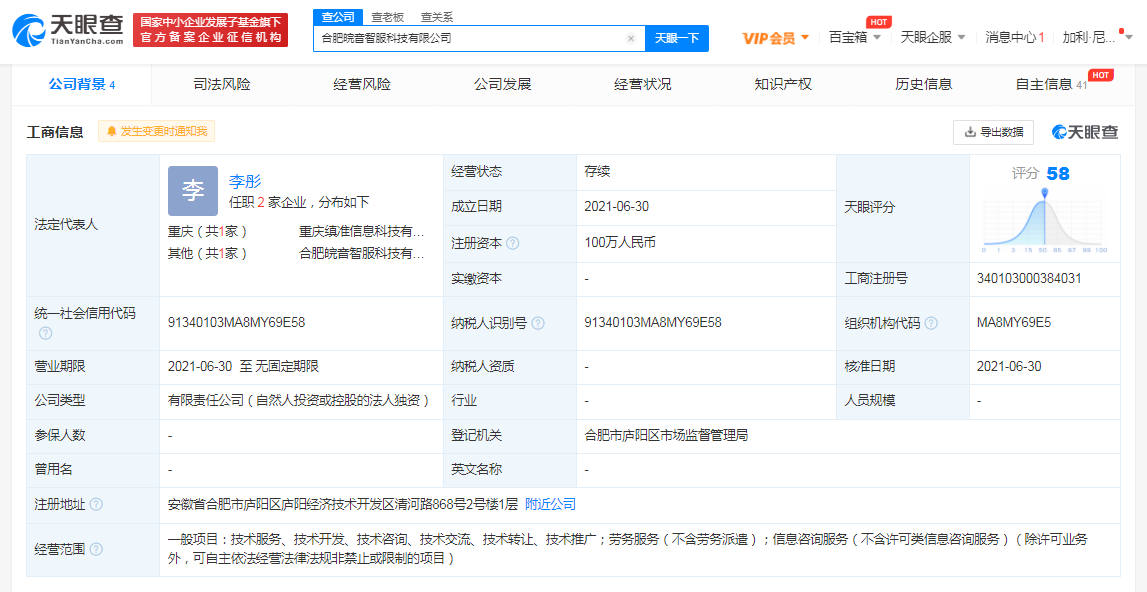Screen dimensions: 1147x592
Task: Click help icon beside 组织机构代码
Action: (x=931, y=323)
